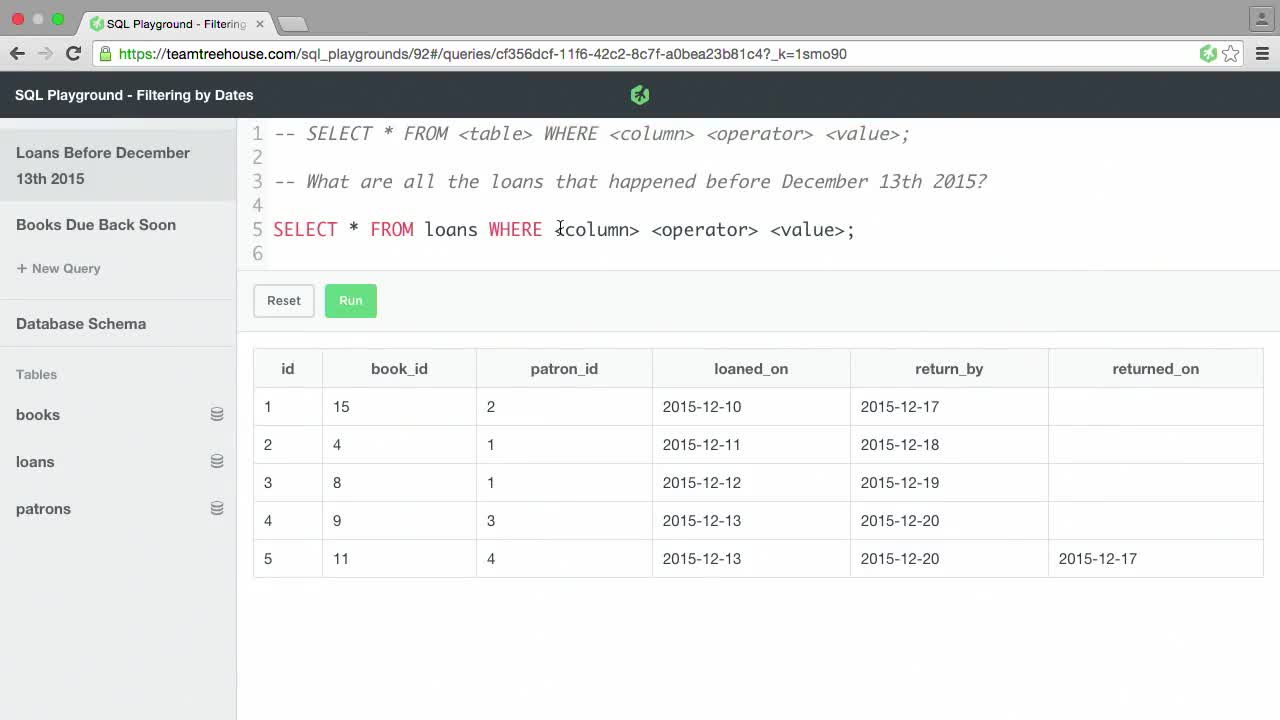Click the database icon beside the loans table
Screen dimensions: 1280x720
217,460
